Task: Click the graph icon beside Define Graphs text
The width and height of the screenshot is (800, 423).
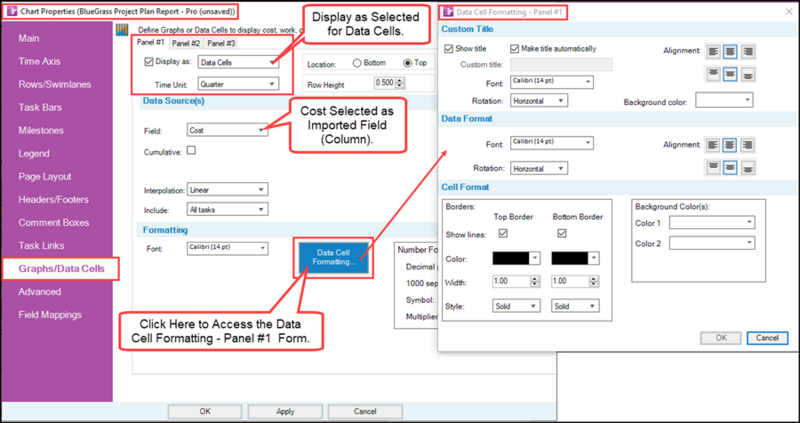Action: click(x=121, y=30)
